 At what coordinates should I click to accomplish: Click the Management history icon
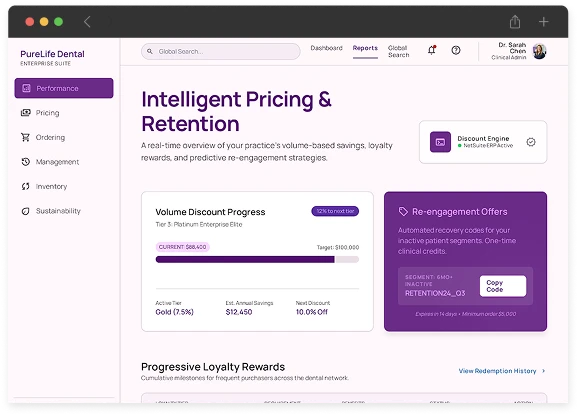25,162
